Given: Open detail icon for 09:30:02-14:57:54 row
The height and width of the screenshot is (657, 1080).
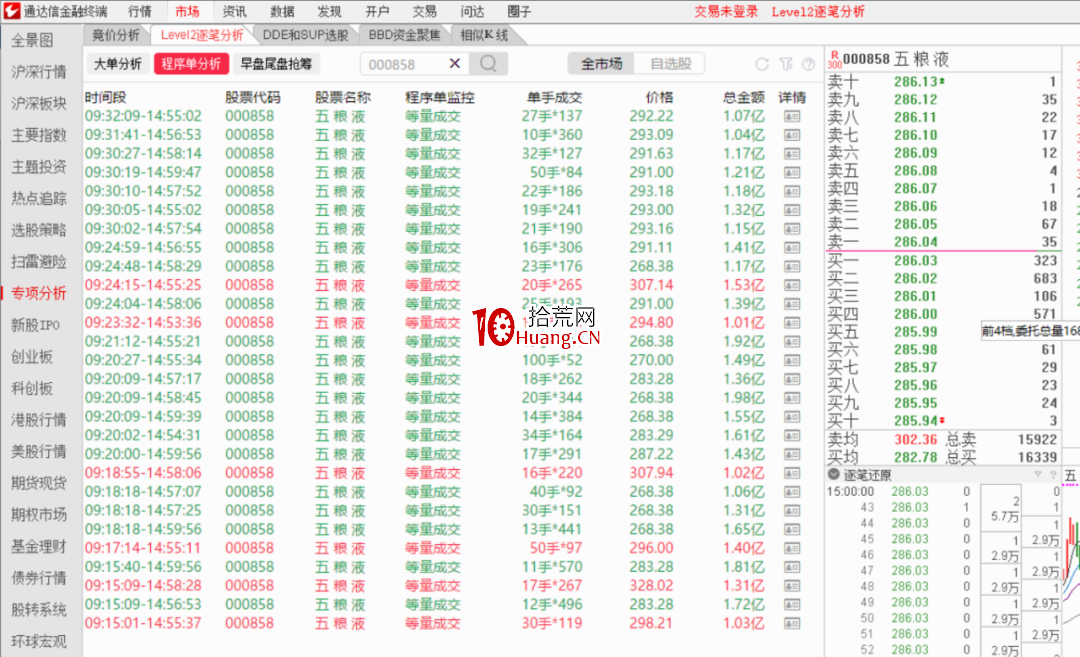Looking at the screenshot, I should [x=792, y=229].
